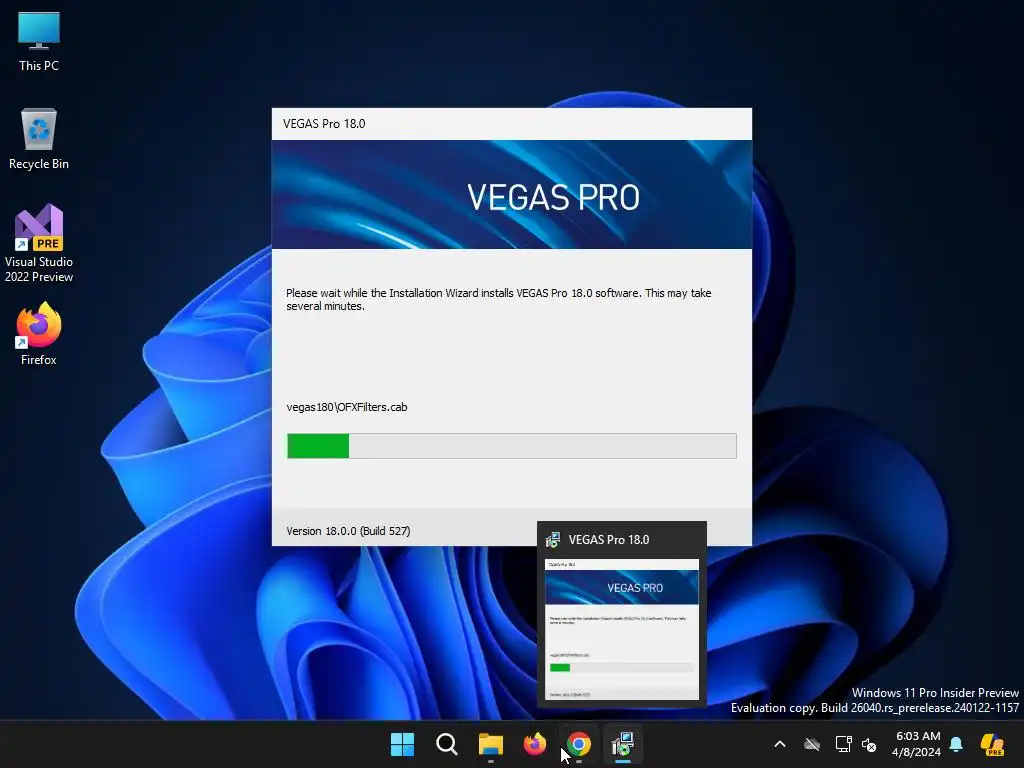Switch to Google Chrome on taskbar
This screenshot has width=1024, height=768.
pos(579,744)
